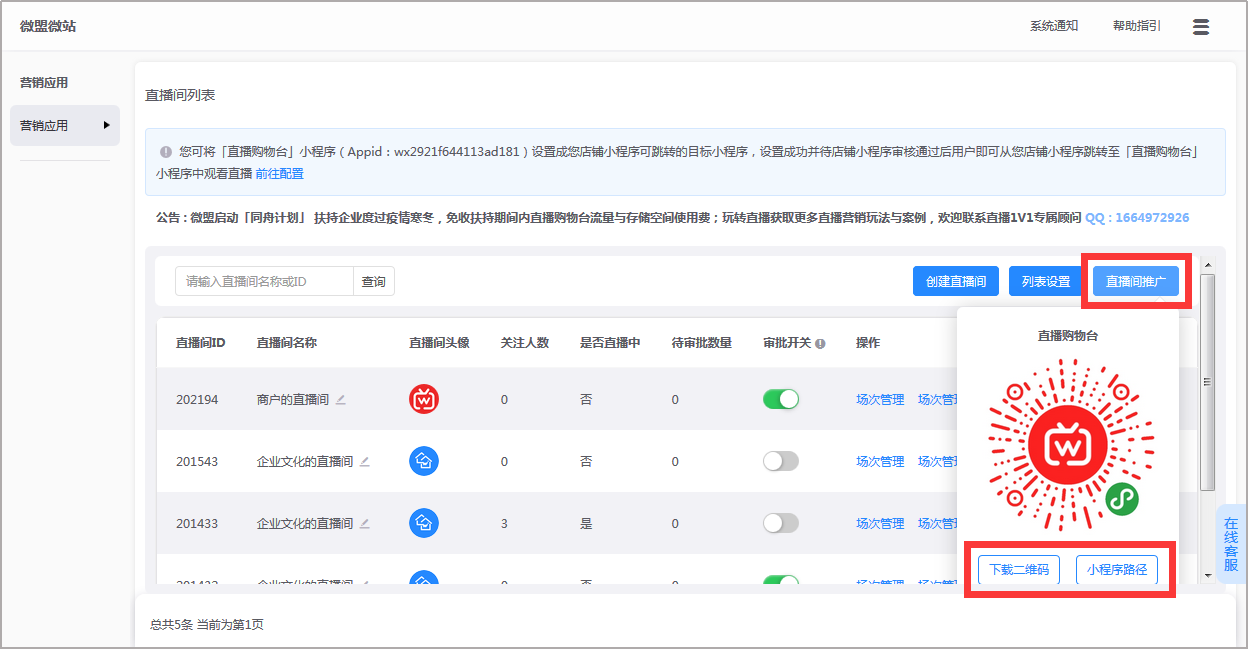Click the blue avatar of room 201433
Image resolution: width=1249 pixels, height=649 pixels.
(x=424, y=523)
